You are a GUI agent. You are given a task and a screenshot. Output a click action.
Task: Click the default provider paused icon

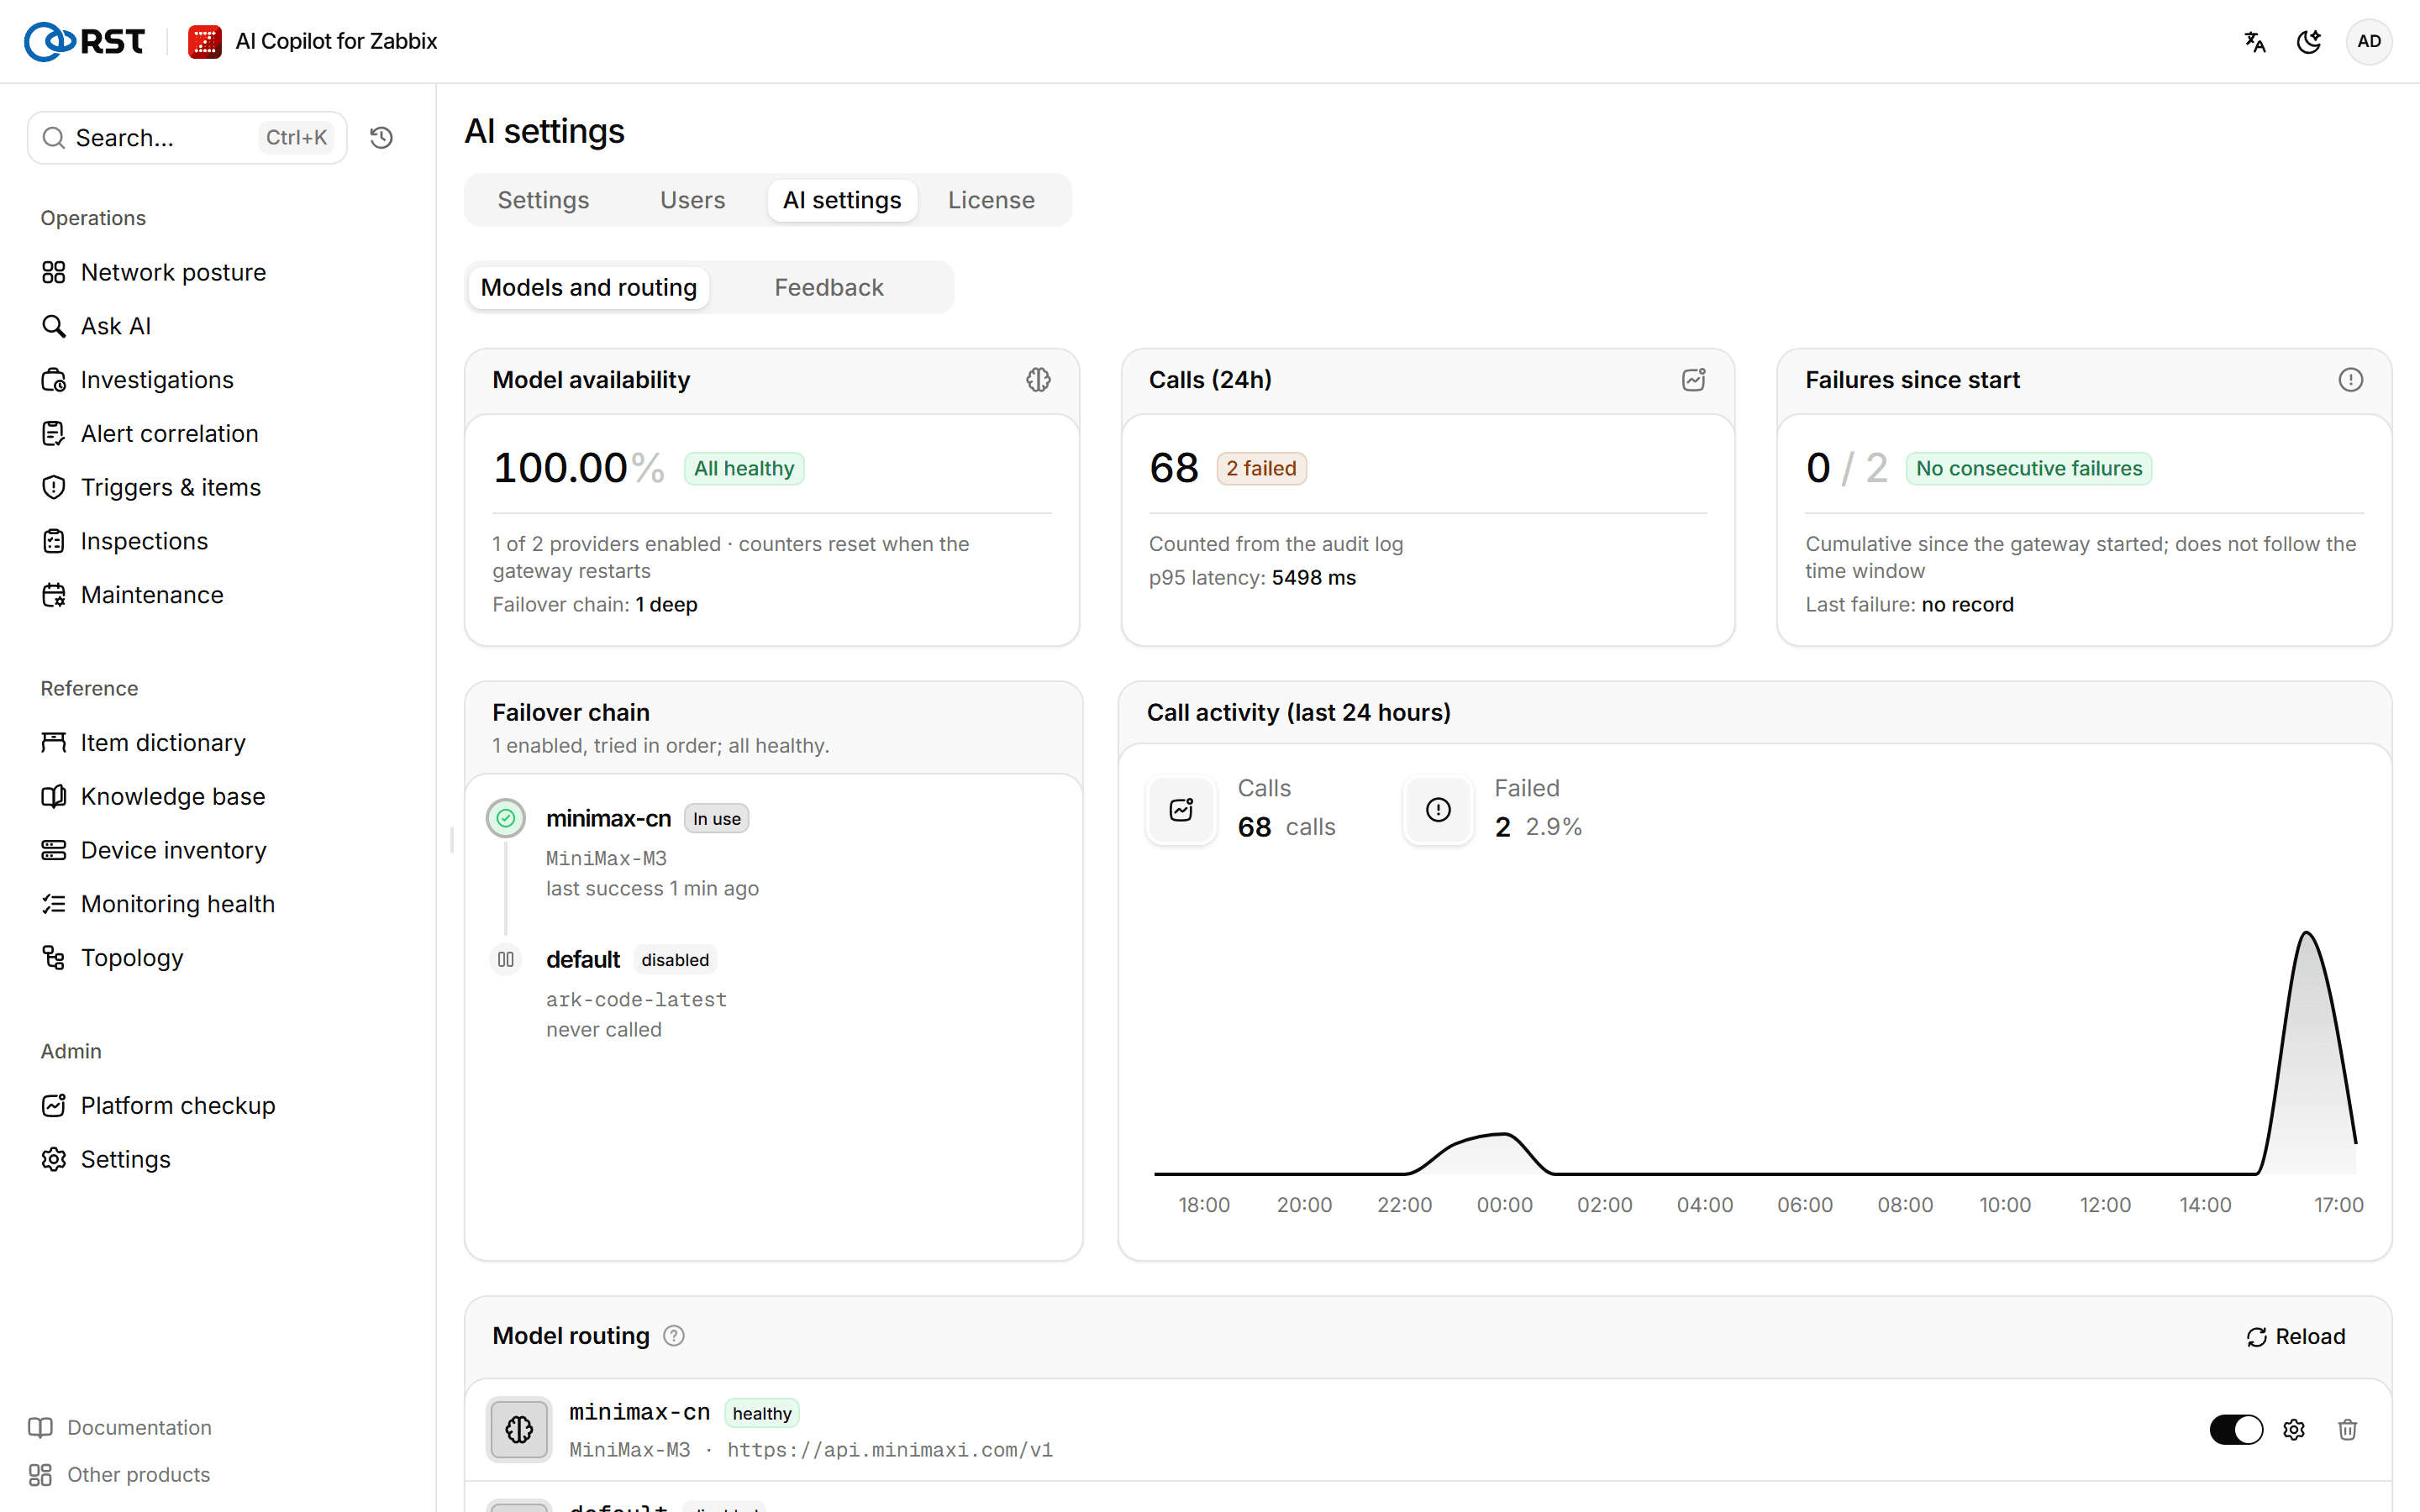[x=506, y=960]
